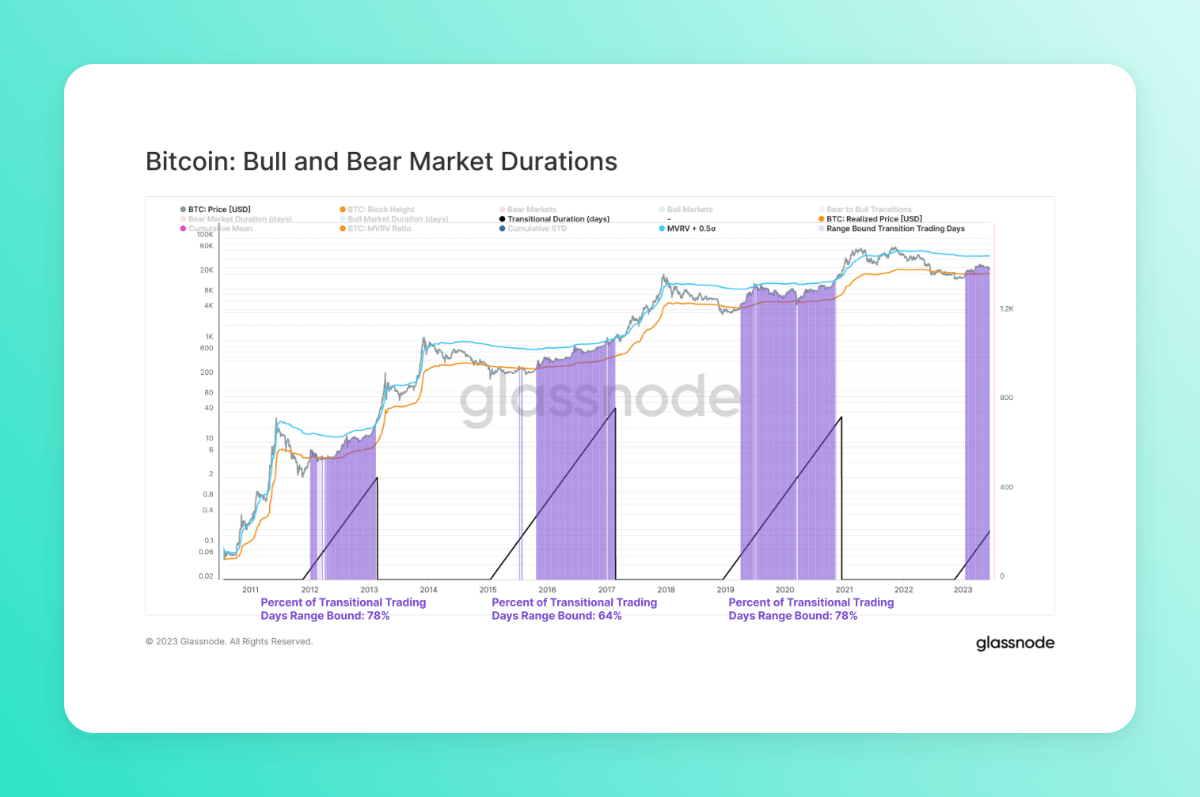Click the BTC: Block Height legend dot

[343, 210]
